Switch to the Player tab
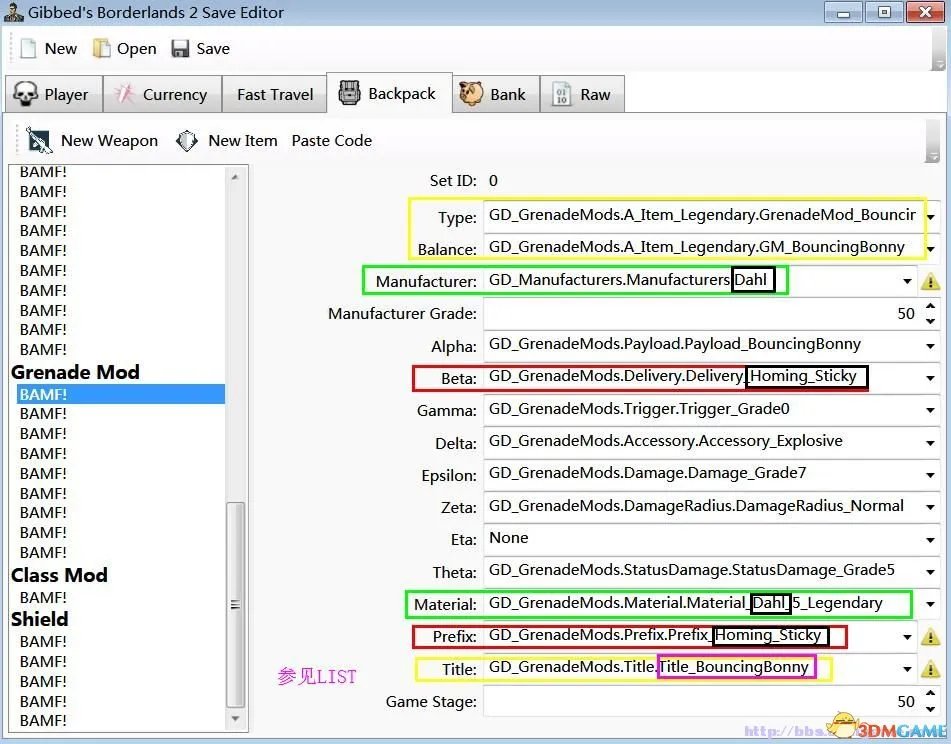The height and width of the screenshot is (744, 951). [53, 95]
